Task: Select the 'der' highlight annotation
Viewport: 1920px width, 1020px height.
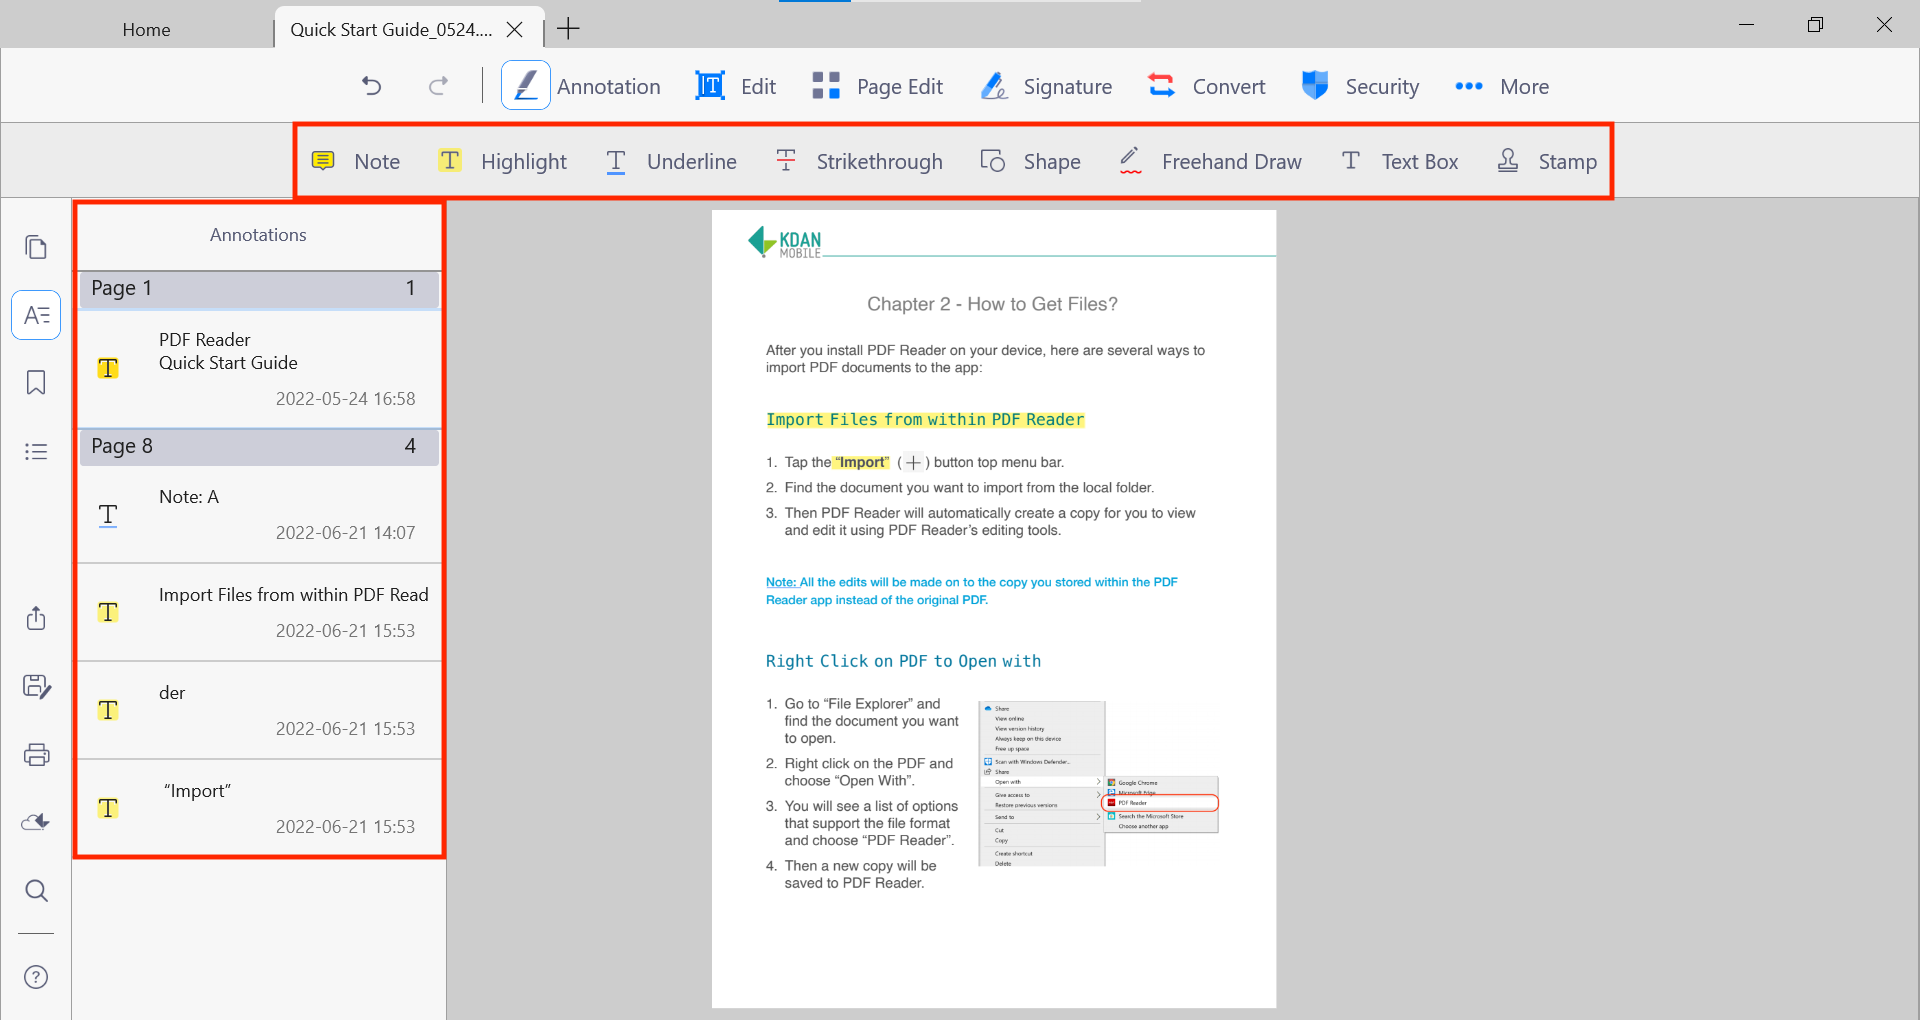Action: [259, 710]
